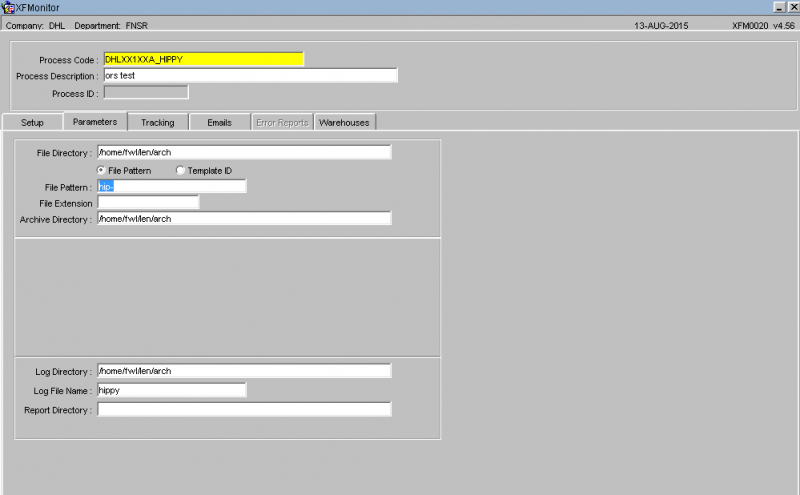Click the Process Description field

coord(251,76)
